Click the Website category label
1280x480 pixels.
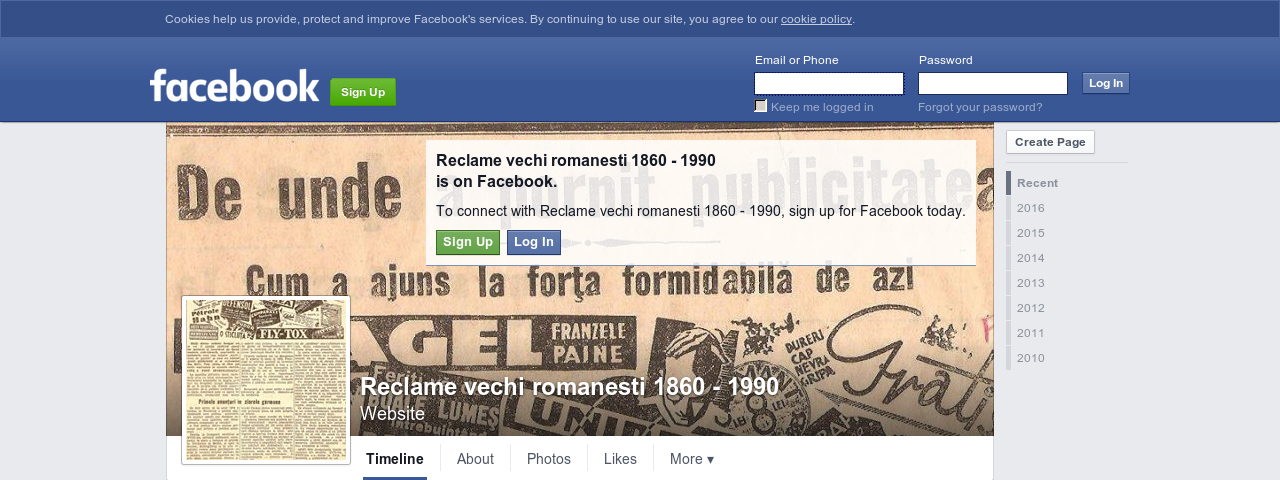(392, 414)
